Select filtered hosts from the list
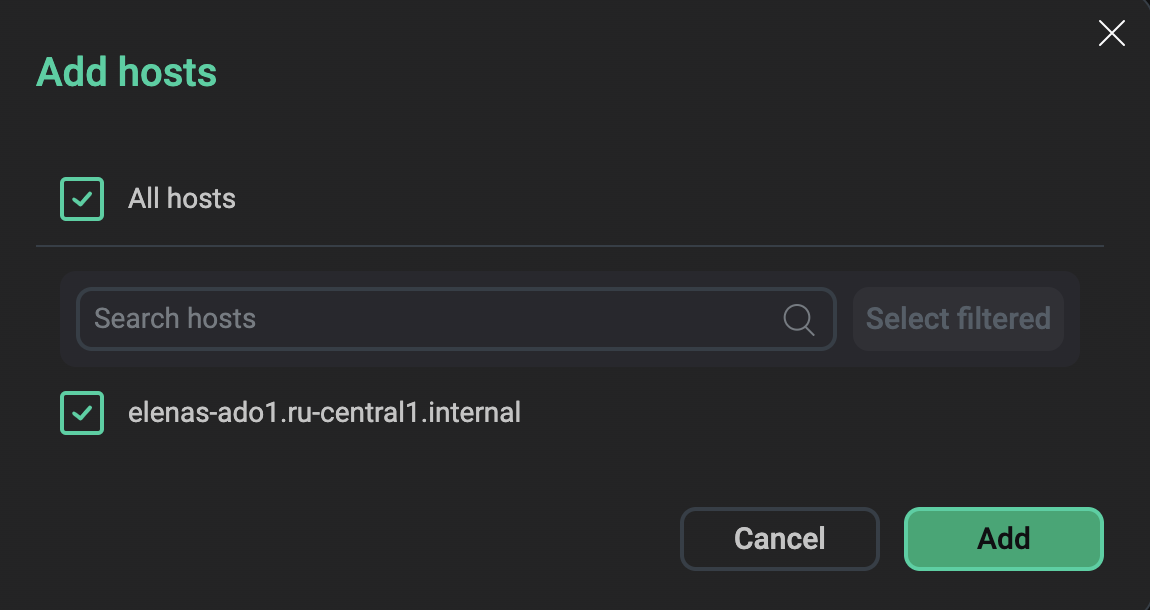This screenshot has width=1150, height=610. click(957, 319)
